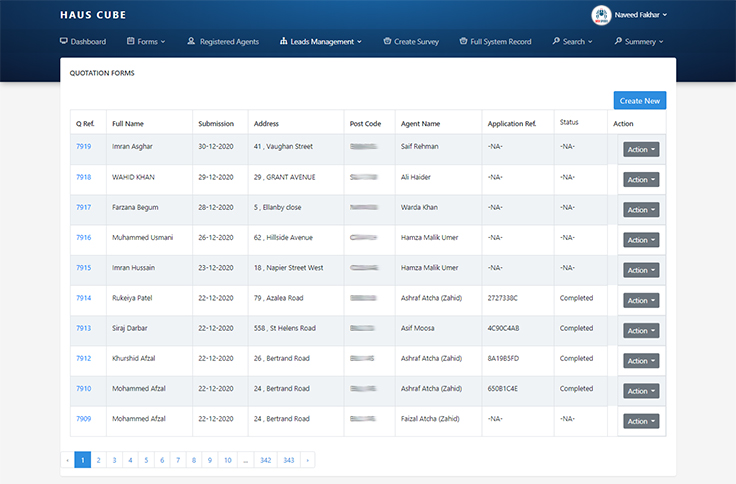
Task: Open Action dropdown for Imran Asghar
Action: click(641, 149)
